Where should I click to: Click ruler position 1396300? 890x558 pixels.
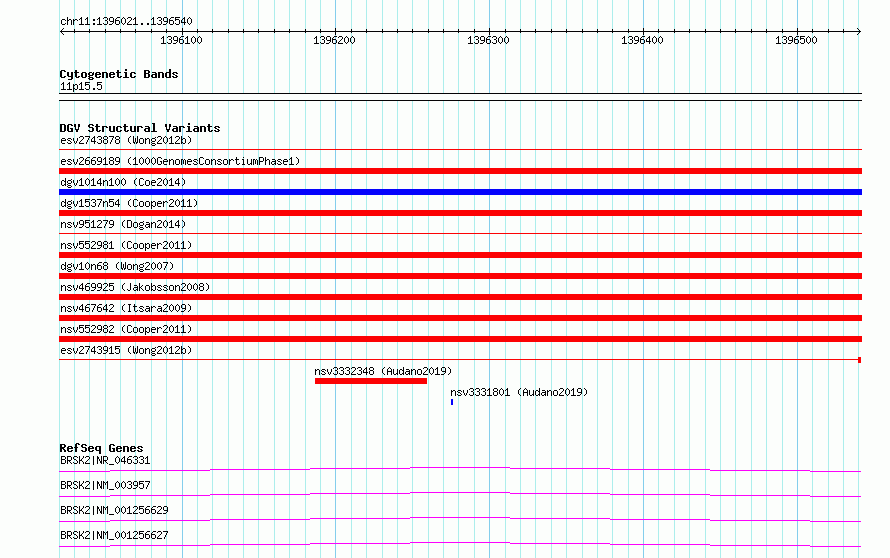click(x=488, y=40)
